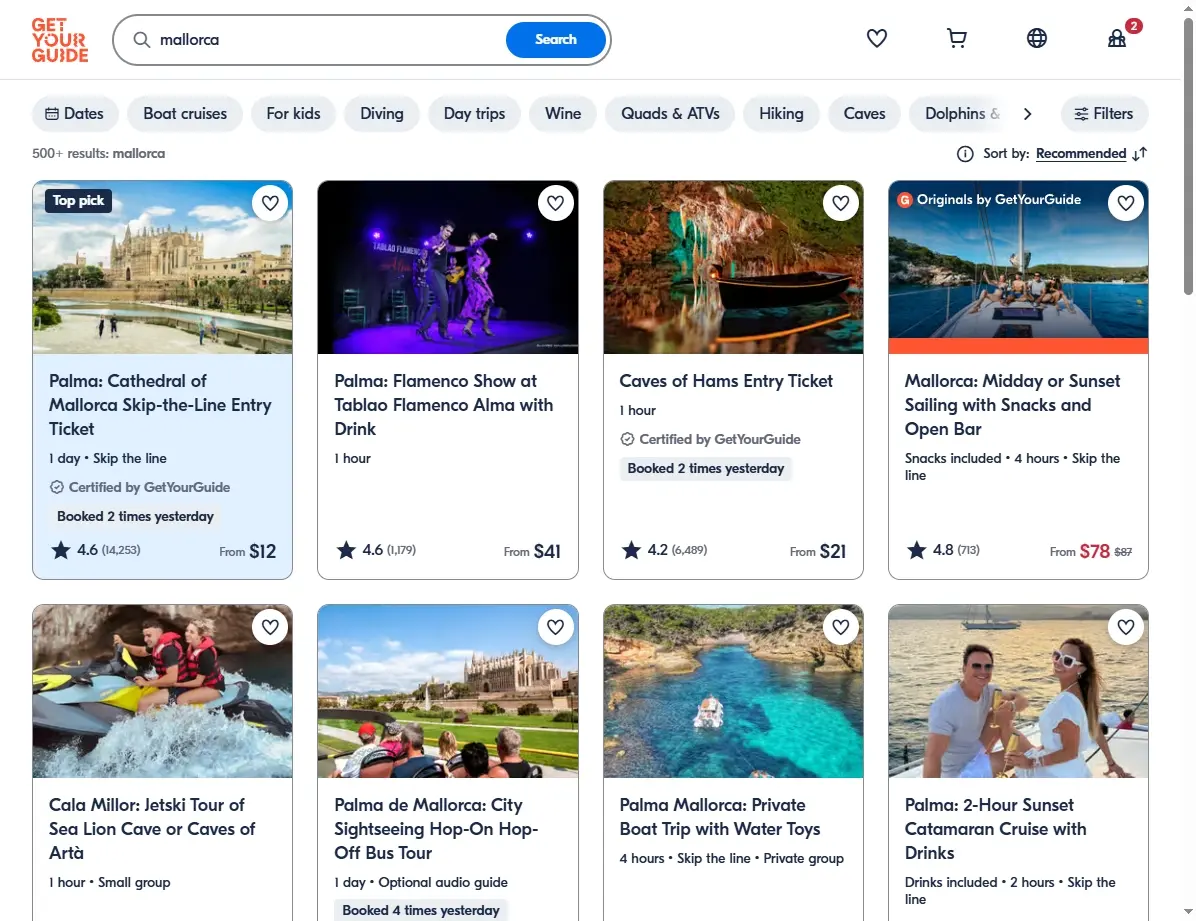Open Private Boat Trip with Water Toys title

[720, 816]
